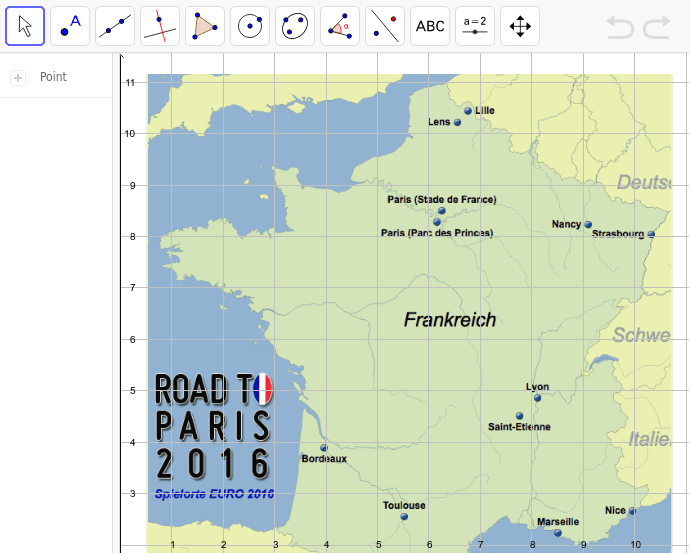Click the Lille city marker
The image size is (691, 555).
[x=468, y=111]
